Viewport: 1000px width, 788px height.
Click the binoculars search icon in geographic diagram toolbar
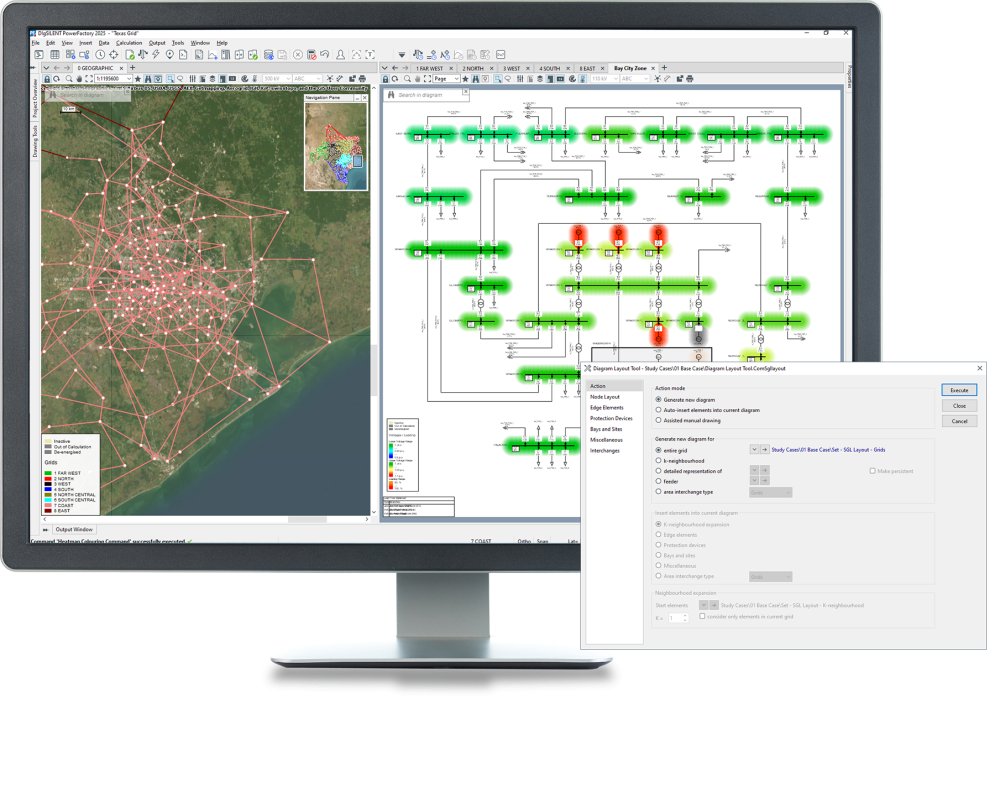coord(148,79)
